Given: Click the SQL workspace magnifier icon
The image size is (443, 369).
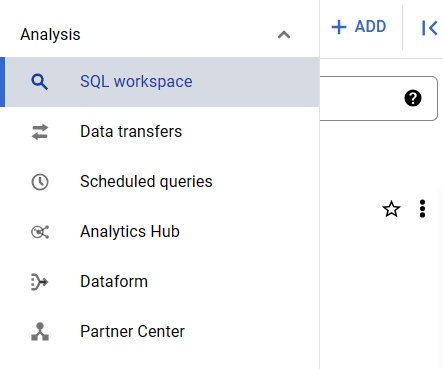Looking at the screenshot, I should coord(40,82).
